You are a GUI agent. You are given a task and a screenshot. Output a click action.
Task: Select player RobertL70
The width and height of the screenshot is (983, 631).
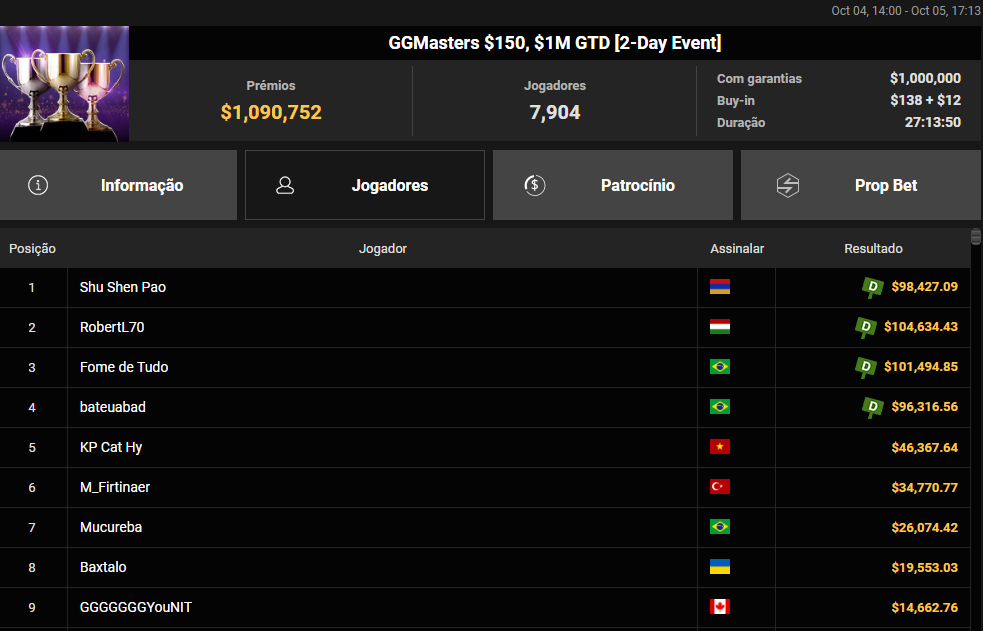pos(112,327)
